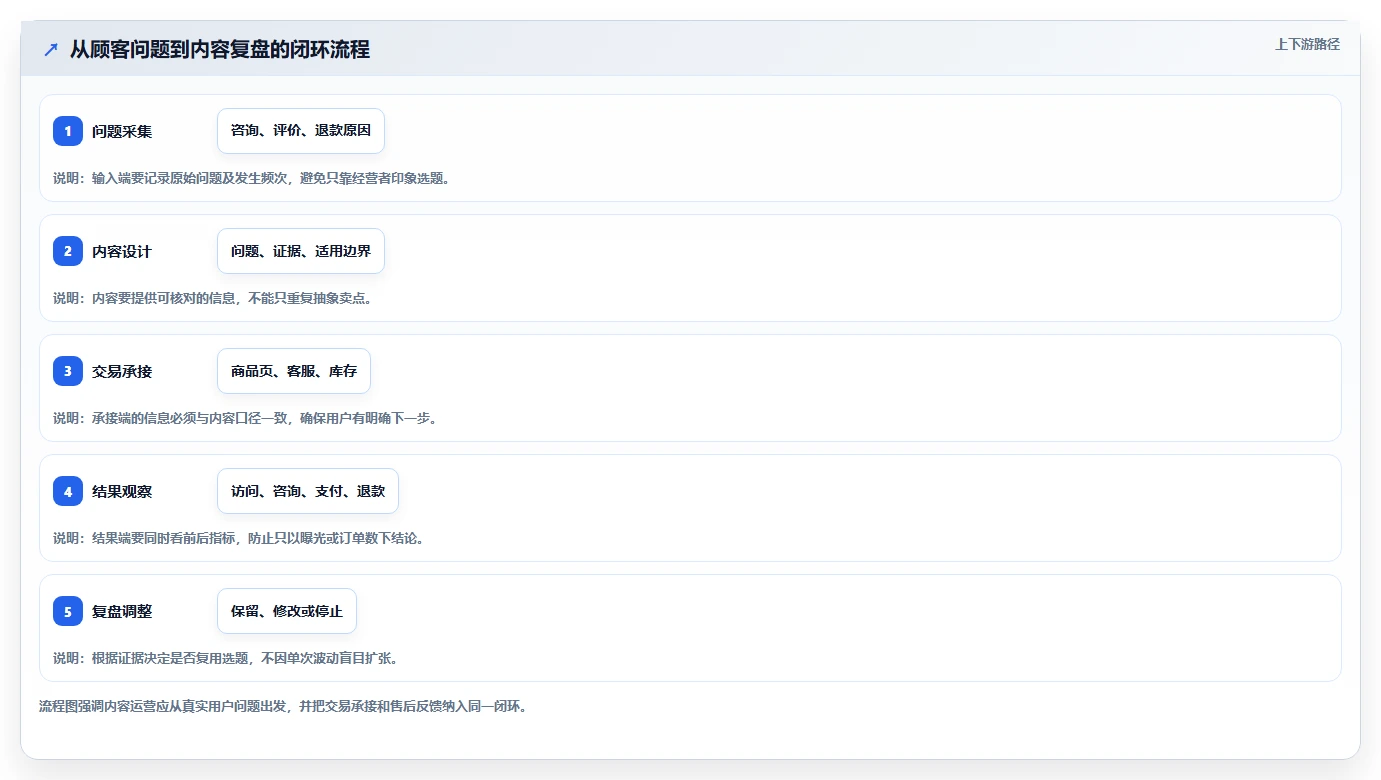Select the 问题、证据、适用边界 chip
Viewport: 1381px width, 780px height.
coord(301,251)
